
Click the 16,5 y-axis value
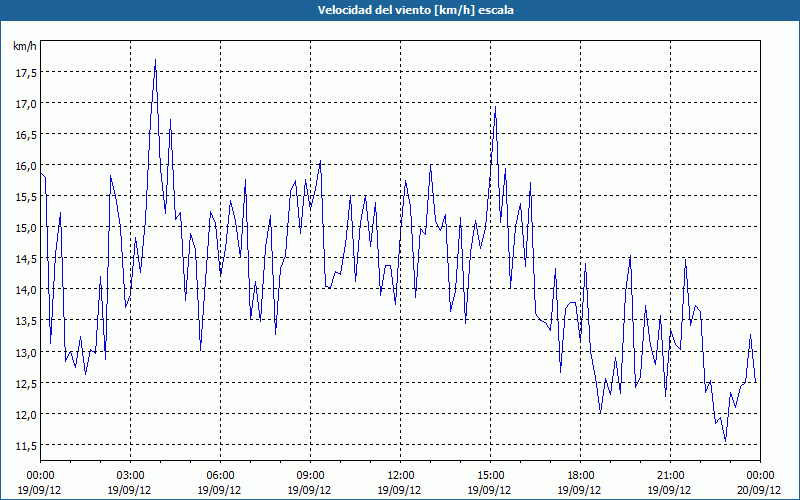click(x=27, y=135)
